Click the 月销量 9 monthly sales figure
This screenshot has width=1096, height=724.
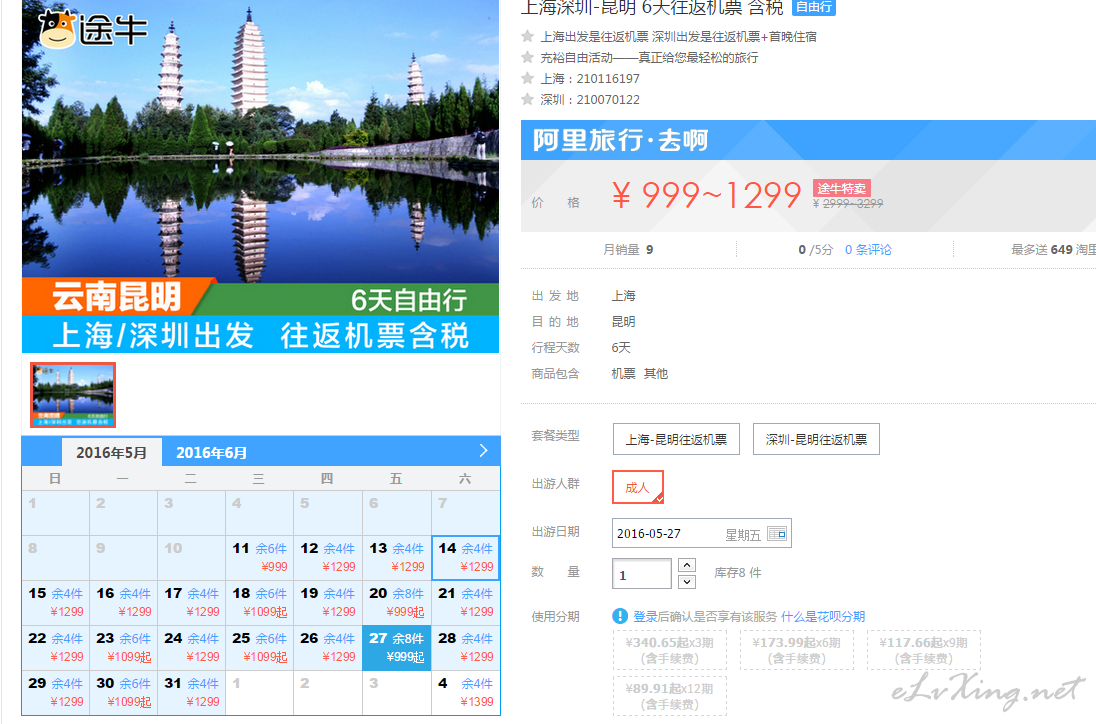pos(628,249)
